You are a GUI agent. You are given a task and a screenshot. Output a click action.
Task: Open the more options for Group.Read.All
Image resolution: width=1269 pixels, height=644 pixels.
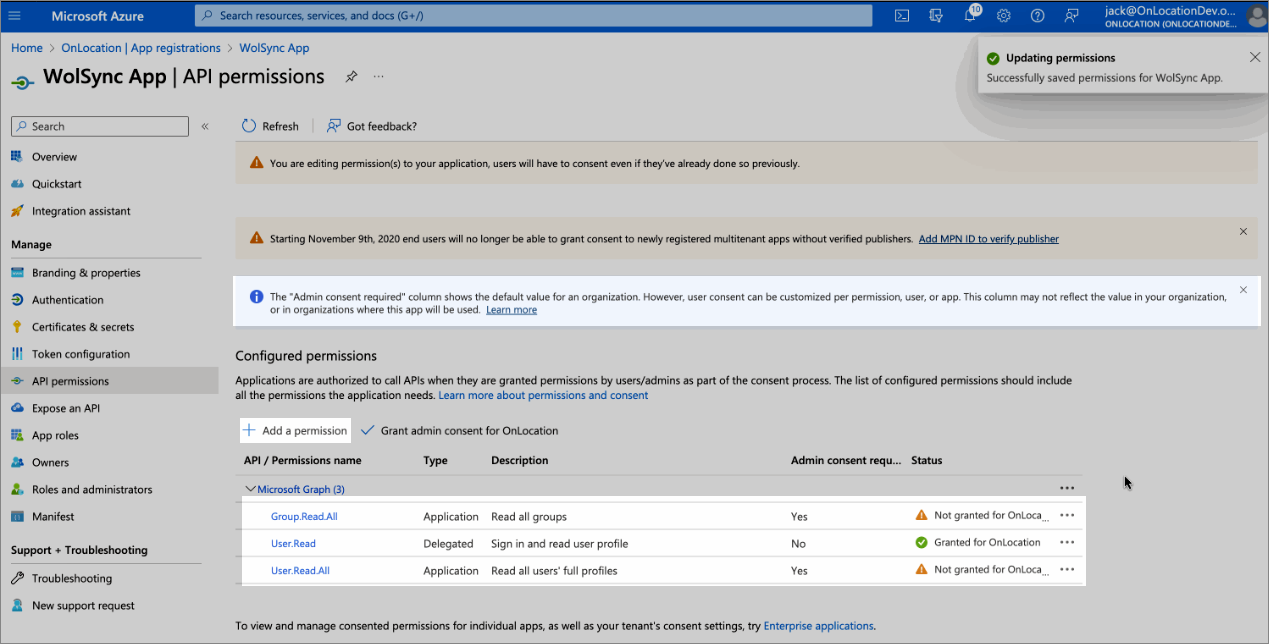point(1067,516)
